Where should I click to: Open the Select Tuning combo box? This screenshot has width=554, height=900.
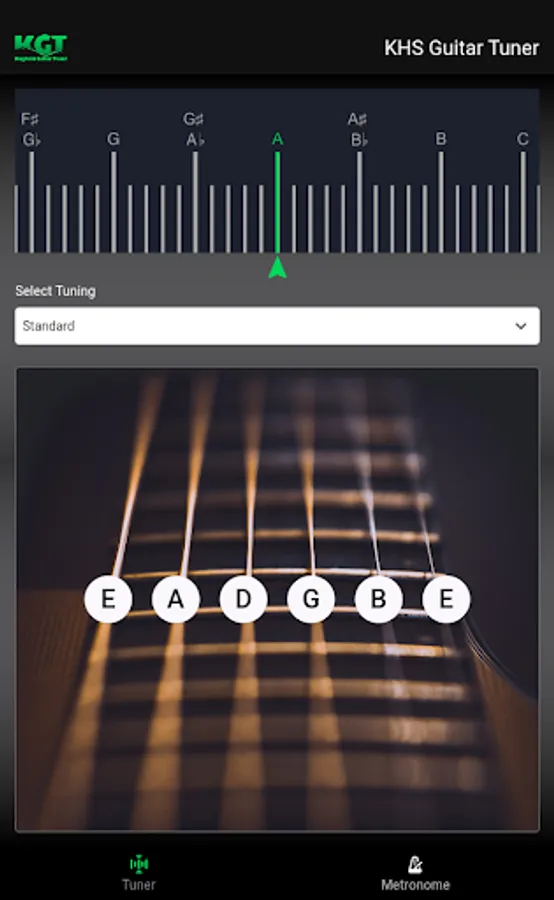point(277,326)
